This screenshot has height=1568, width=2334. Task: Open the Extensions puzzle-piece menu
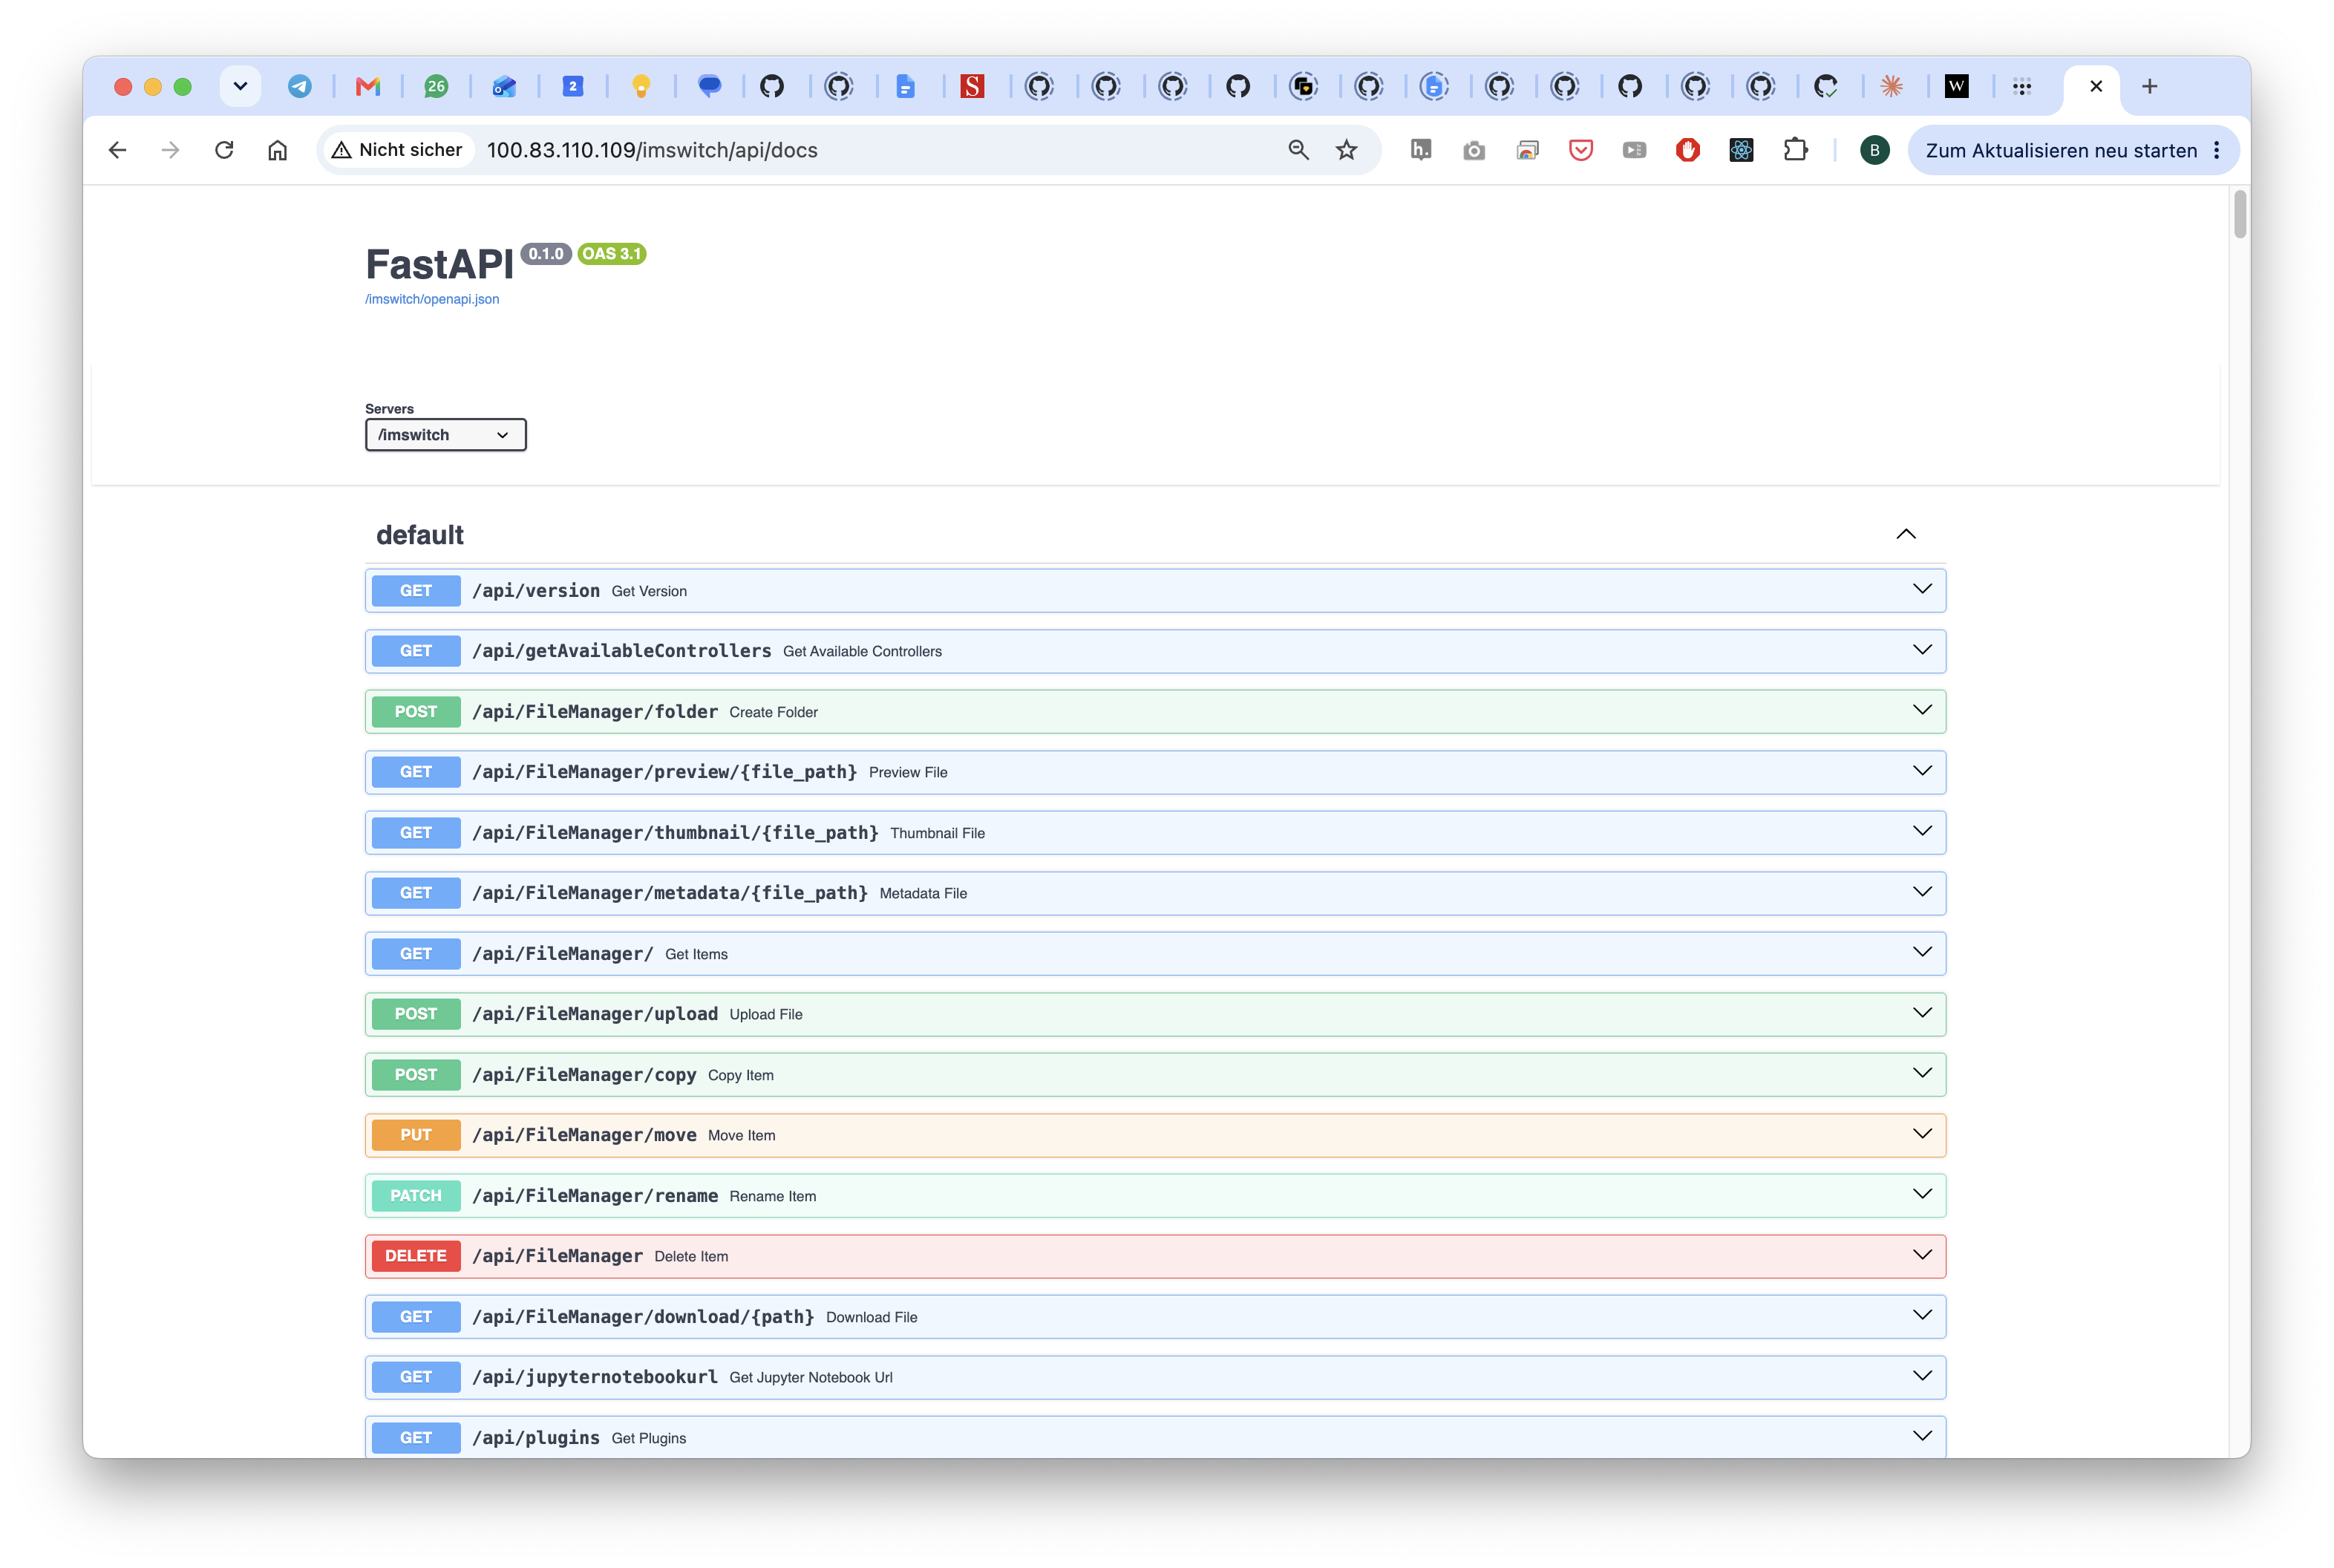point(1795,150)
